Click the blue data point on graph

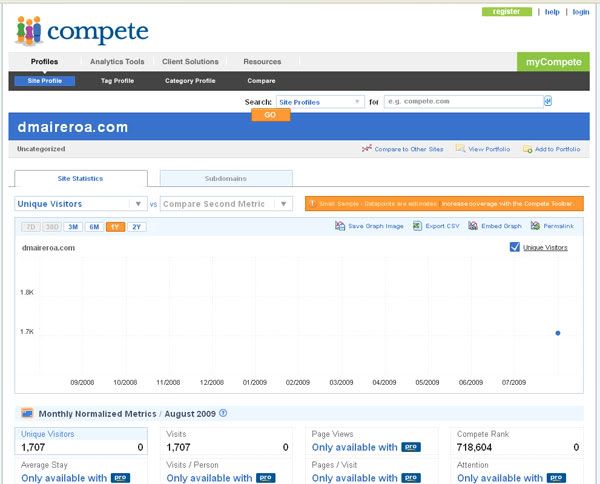click(x=558, y=333)
